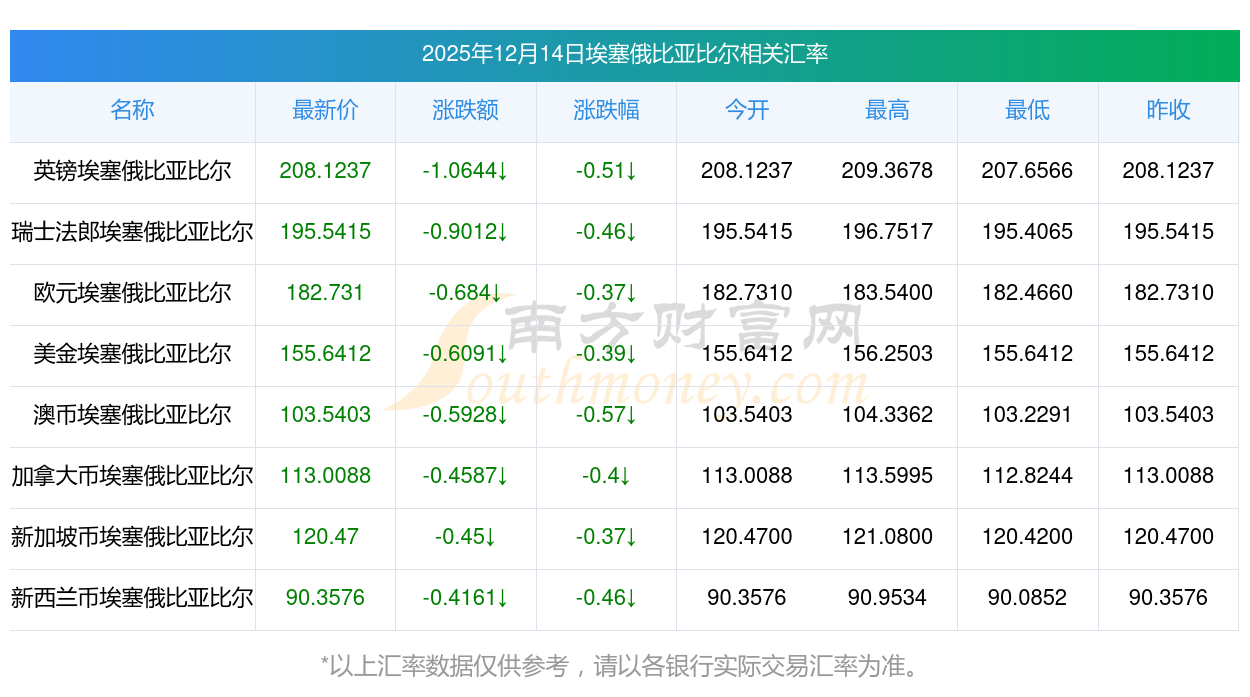The height and width of the screenshot is (697, 1250).
Task: Open the 英镑埃塞俄比亚比尔 row name
Action: pyautogui.click(x=132, y=171)
